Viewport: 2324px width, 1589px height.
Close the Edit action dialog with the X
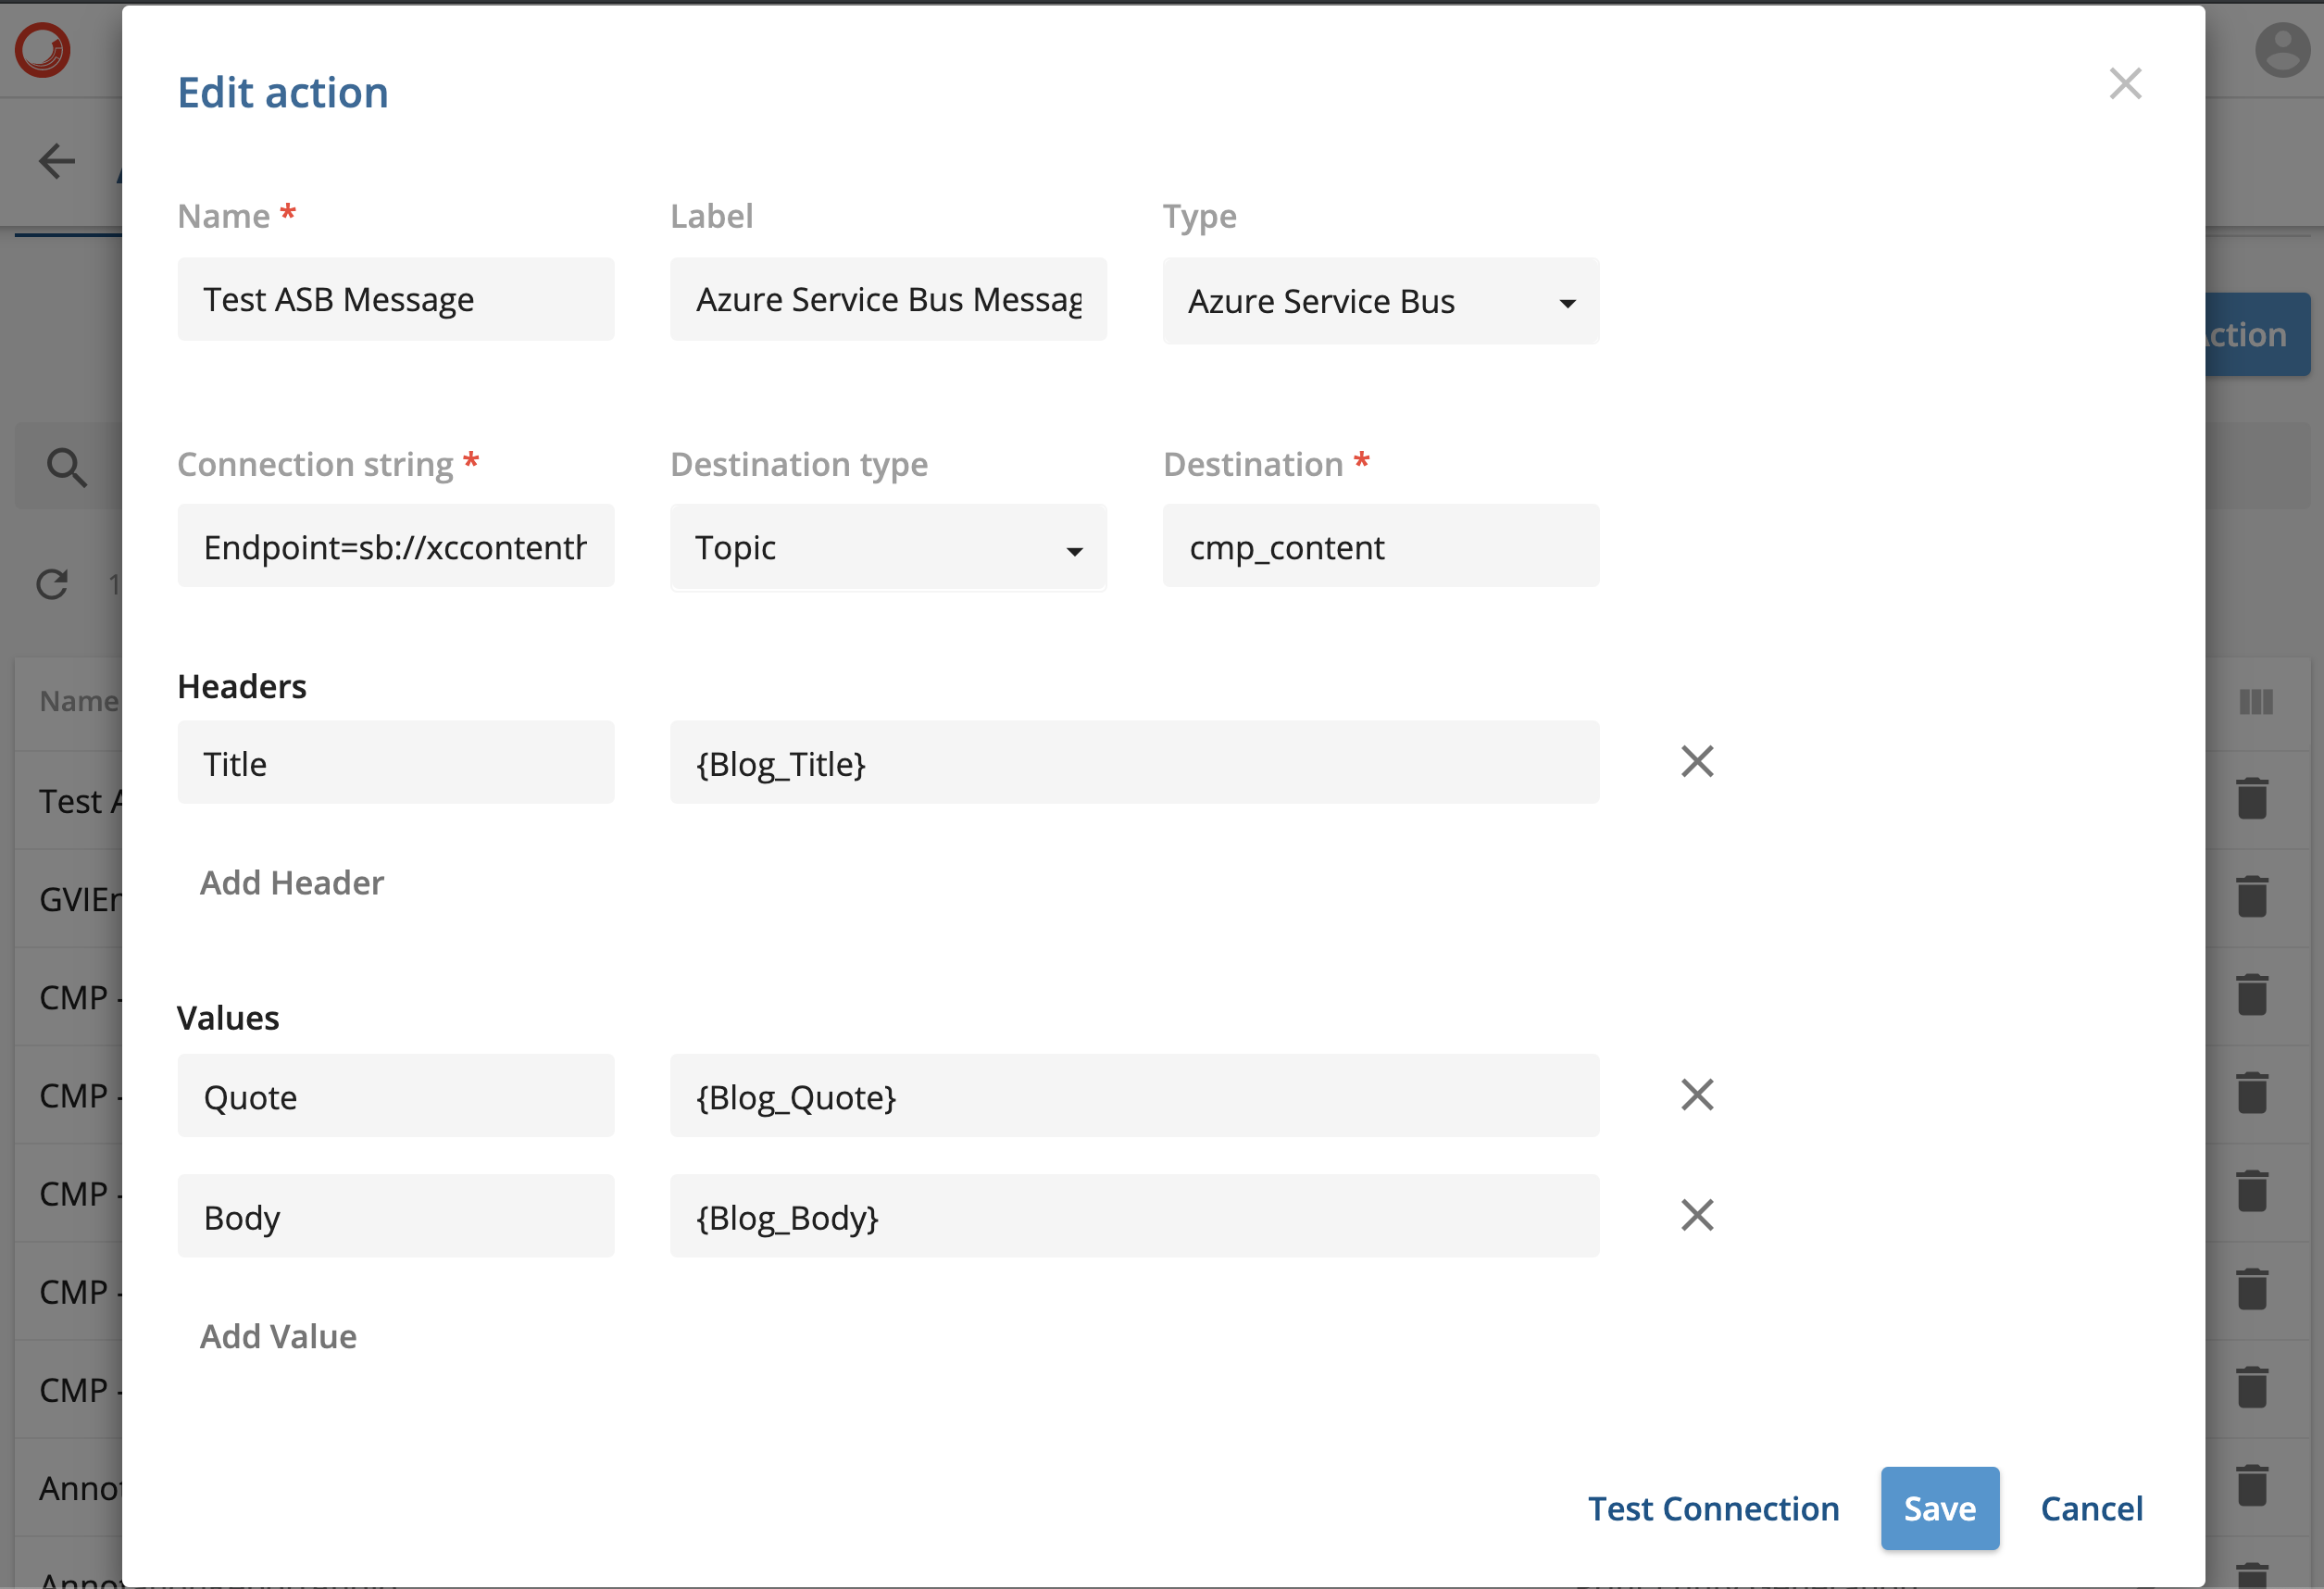[2125, 84]
